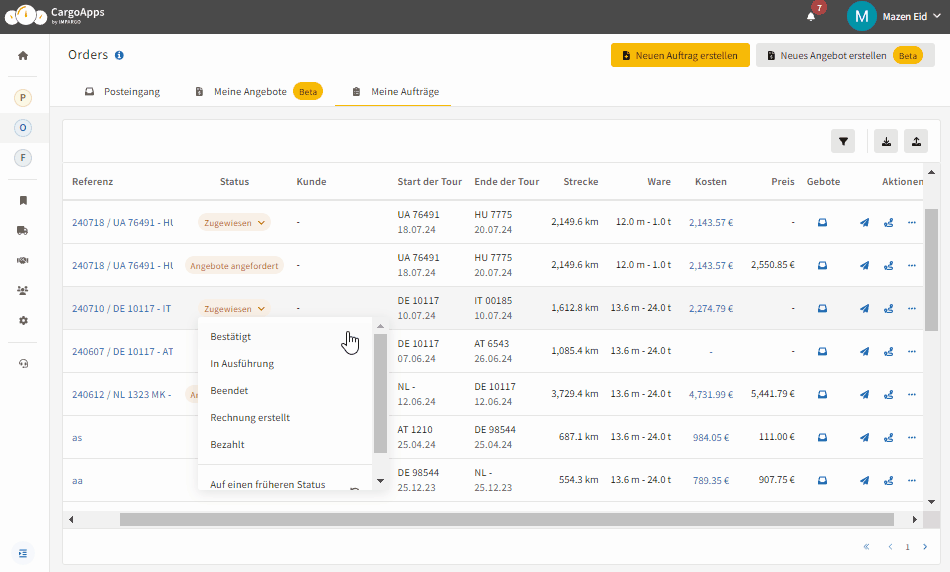
Task: Open notifications bell with 7 badge
Action: coord(811,16)
